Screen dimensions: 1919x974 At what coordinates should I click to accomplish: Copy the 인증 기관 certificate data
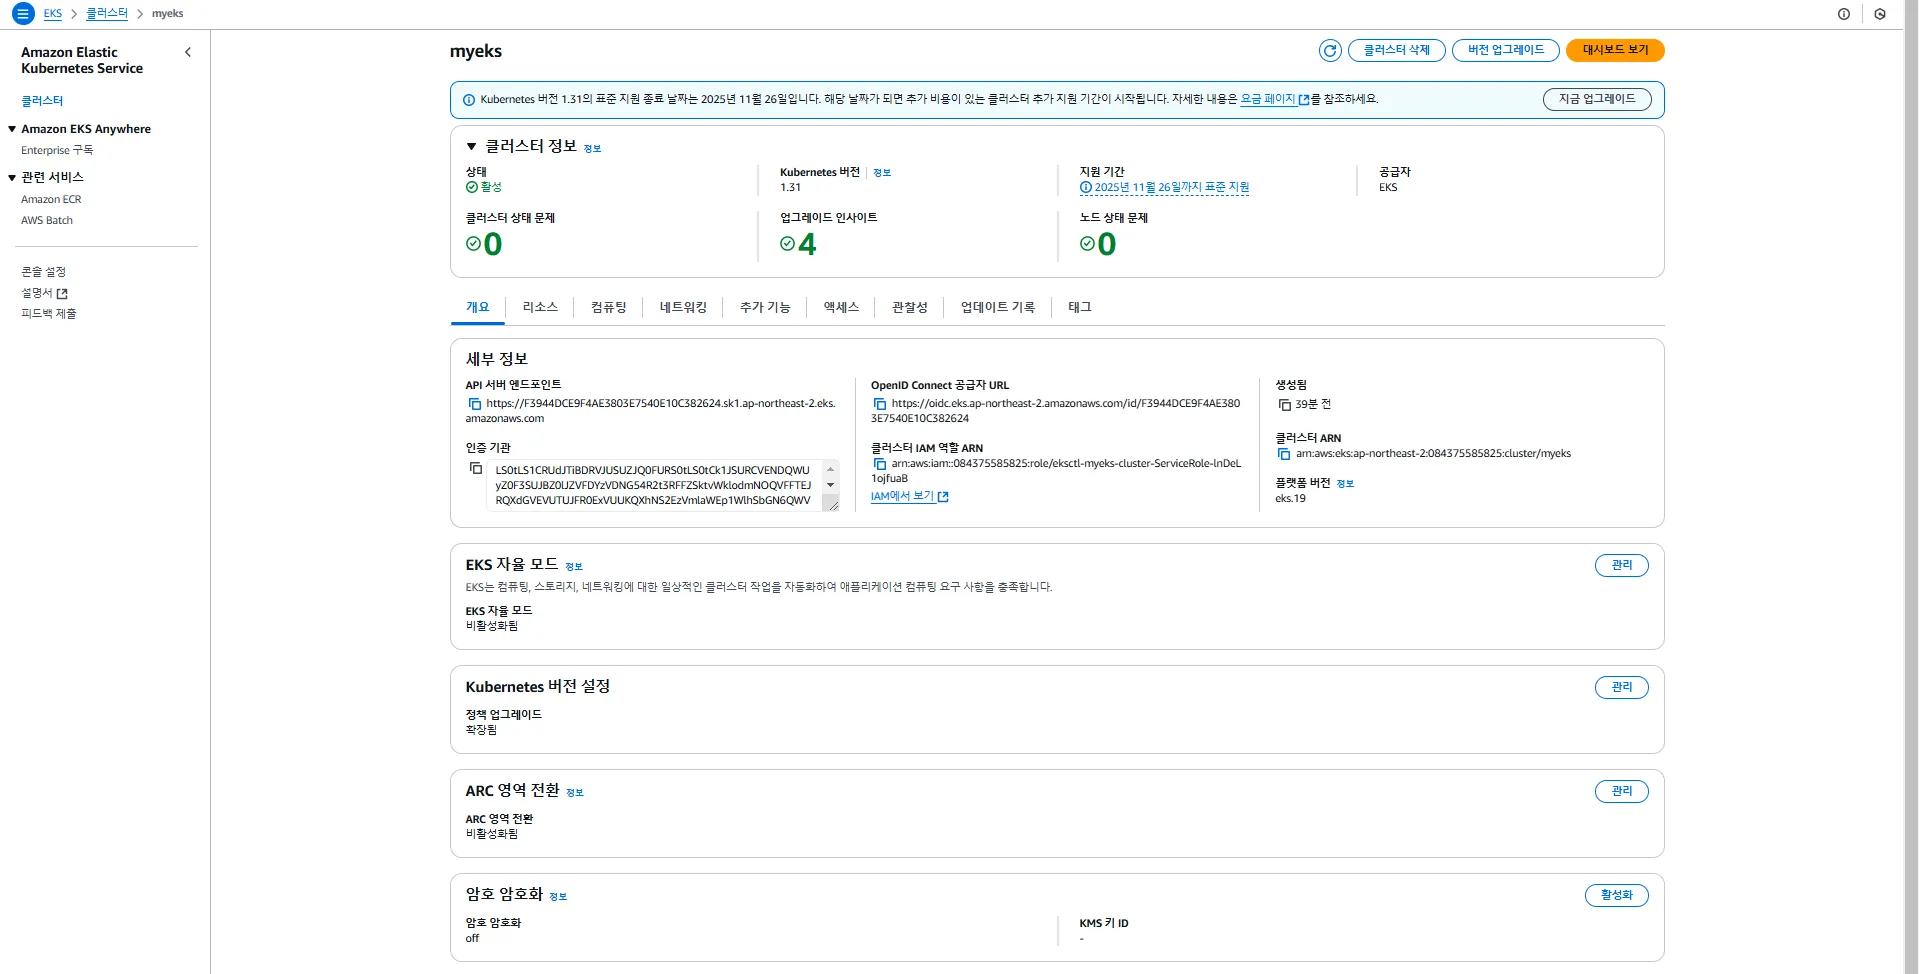point(476,468)
